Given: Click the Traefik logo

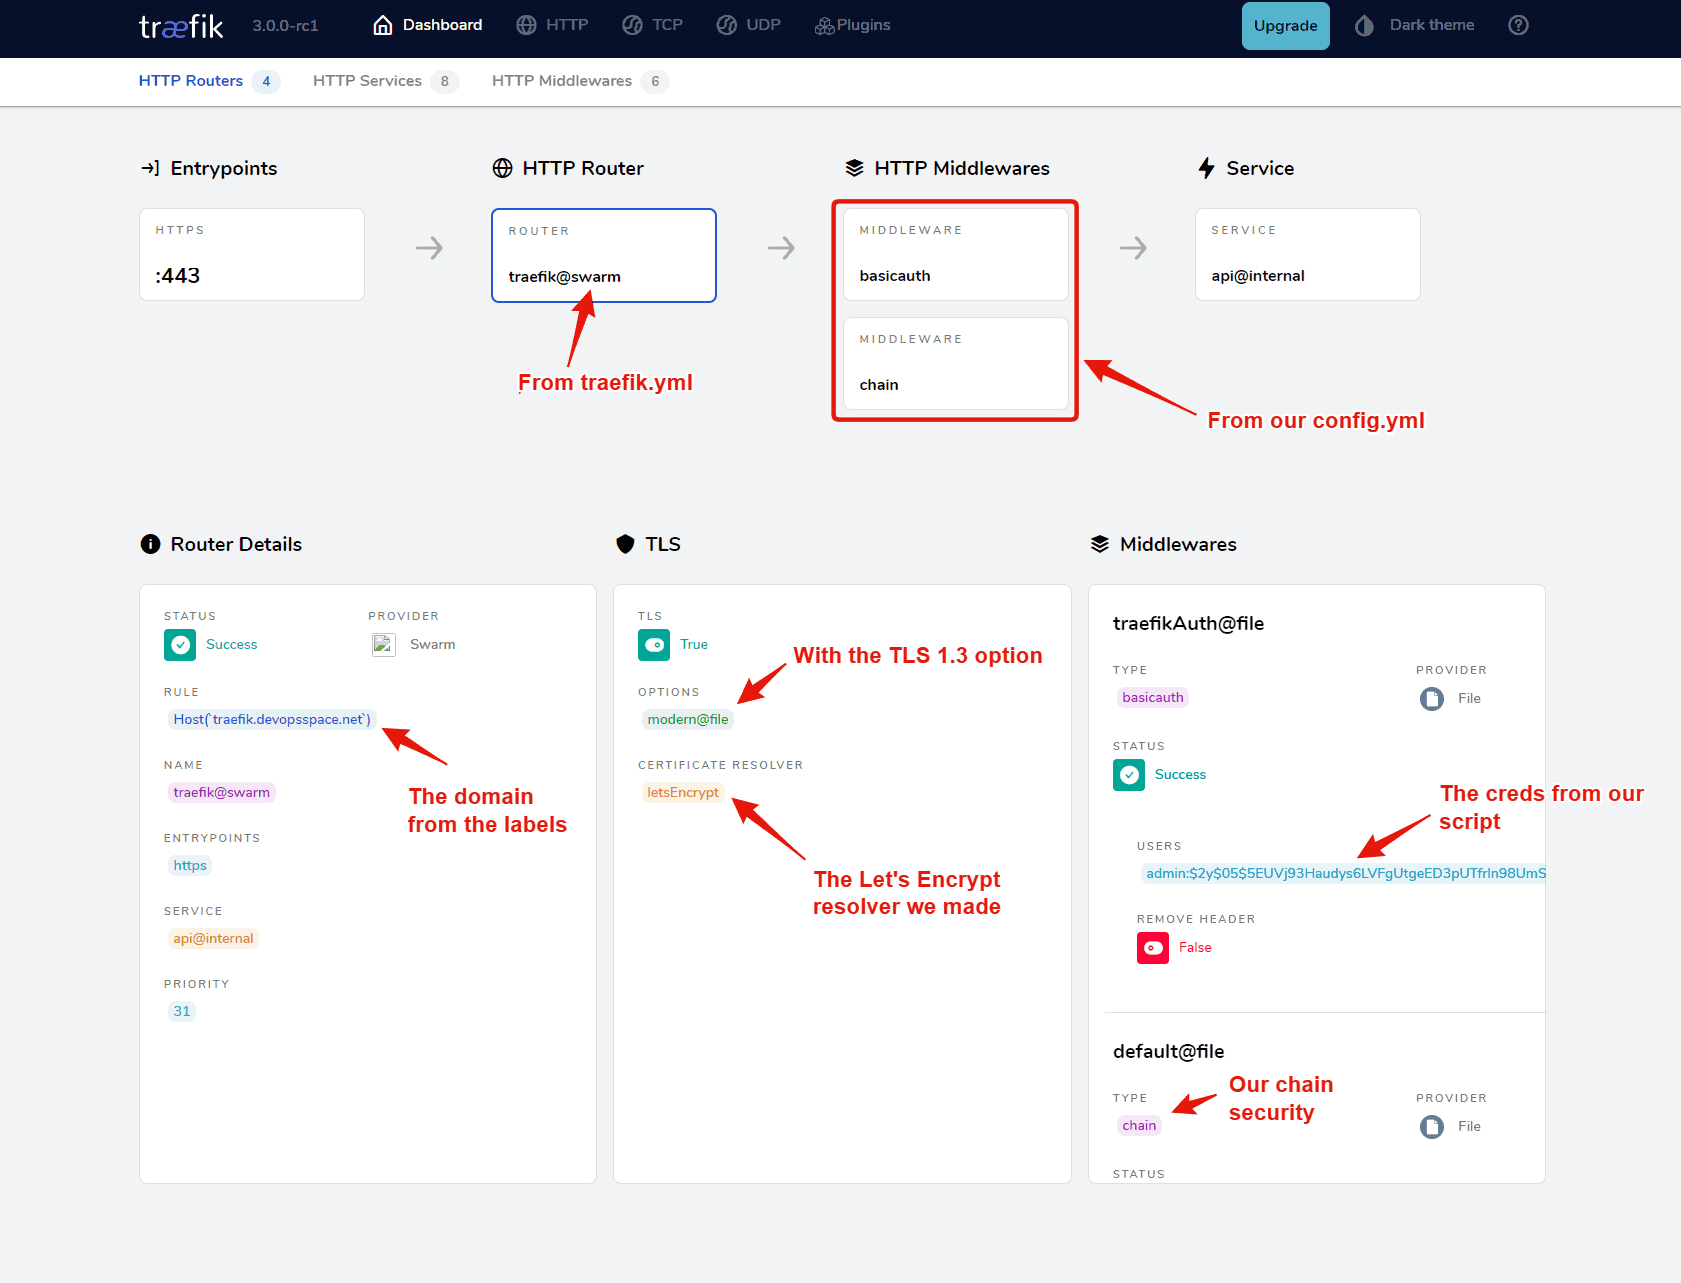Looking at the screenshot, I should [181, 26].
